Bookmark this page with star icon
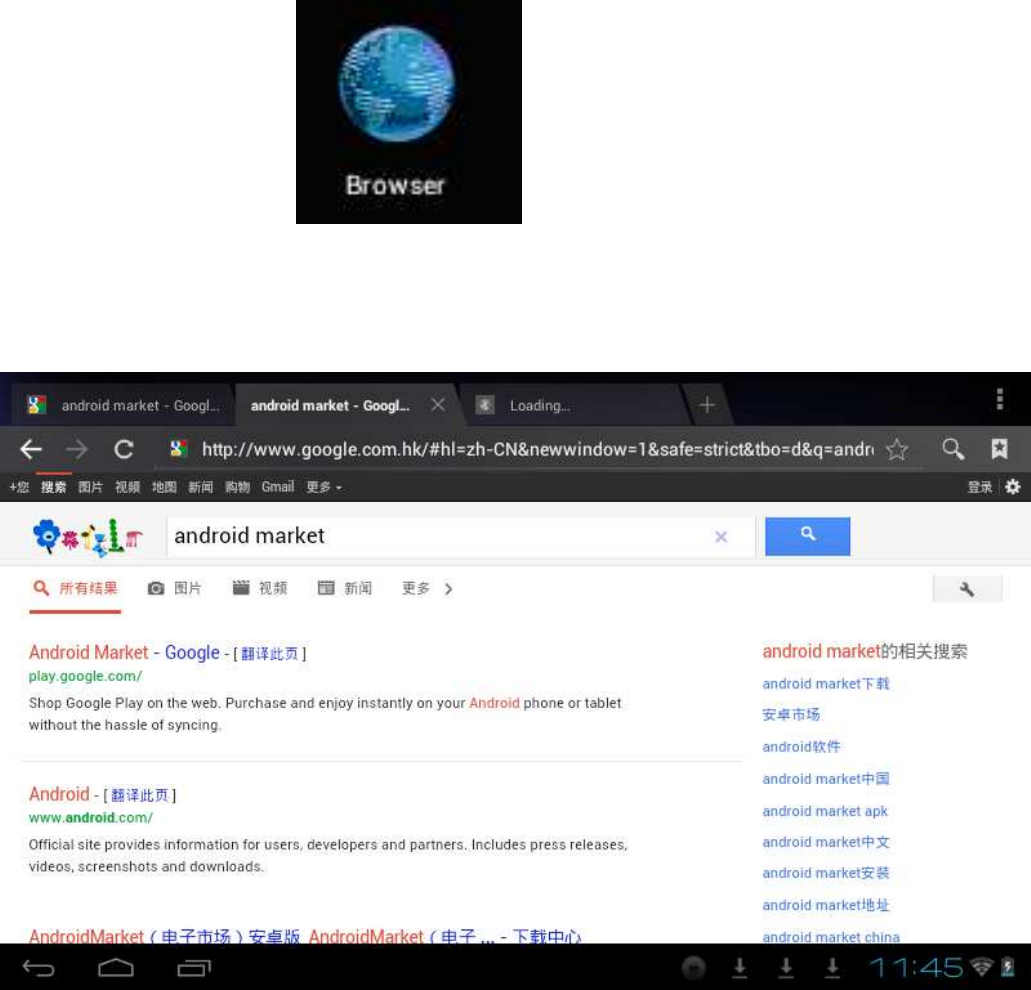1031x990 pixels. click(x=897, y=450)
